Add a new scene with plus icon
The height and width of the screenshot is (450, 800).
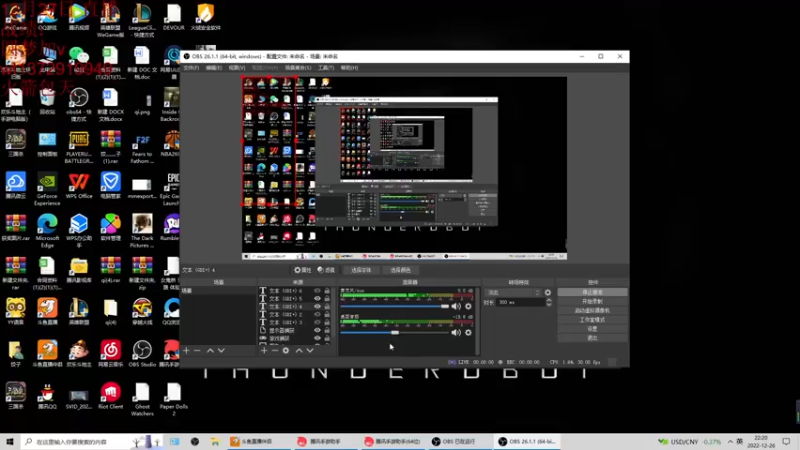pyautogui.click(x=186, y=351)
